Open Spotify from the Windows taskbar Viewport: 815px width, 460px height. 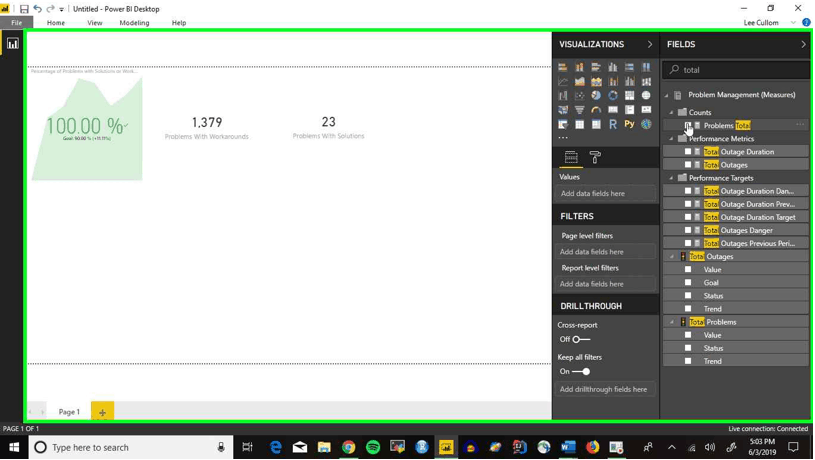click(373, 447)
